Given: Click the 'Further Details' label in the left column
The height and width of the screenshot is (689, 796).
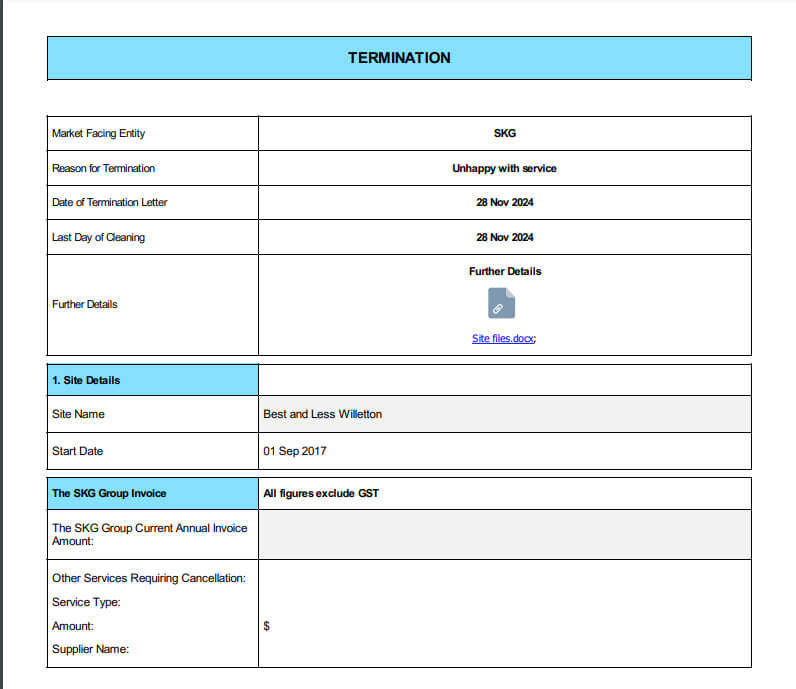Looking at the screenshot, I should pyautogui.click(x=85, y=304).
